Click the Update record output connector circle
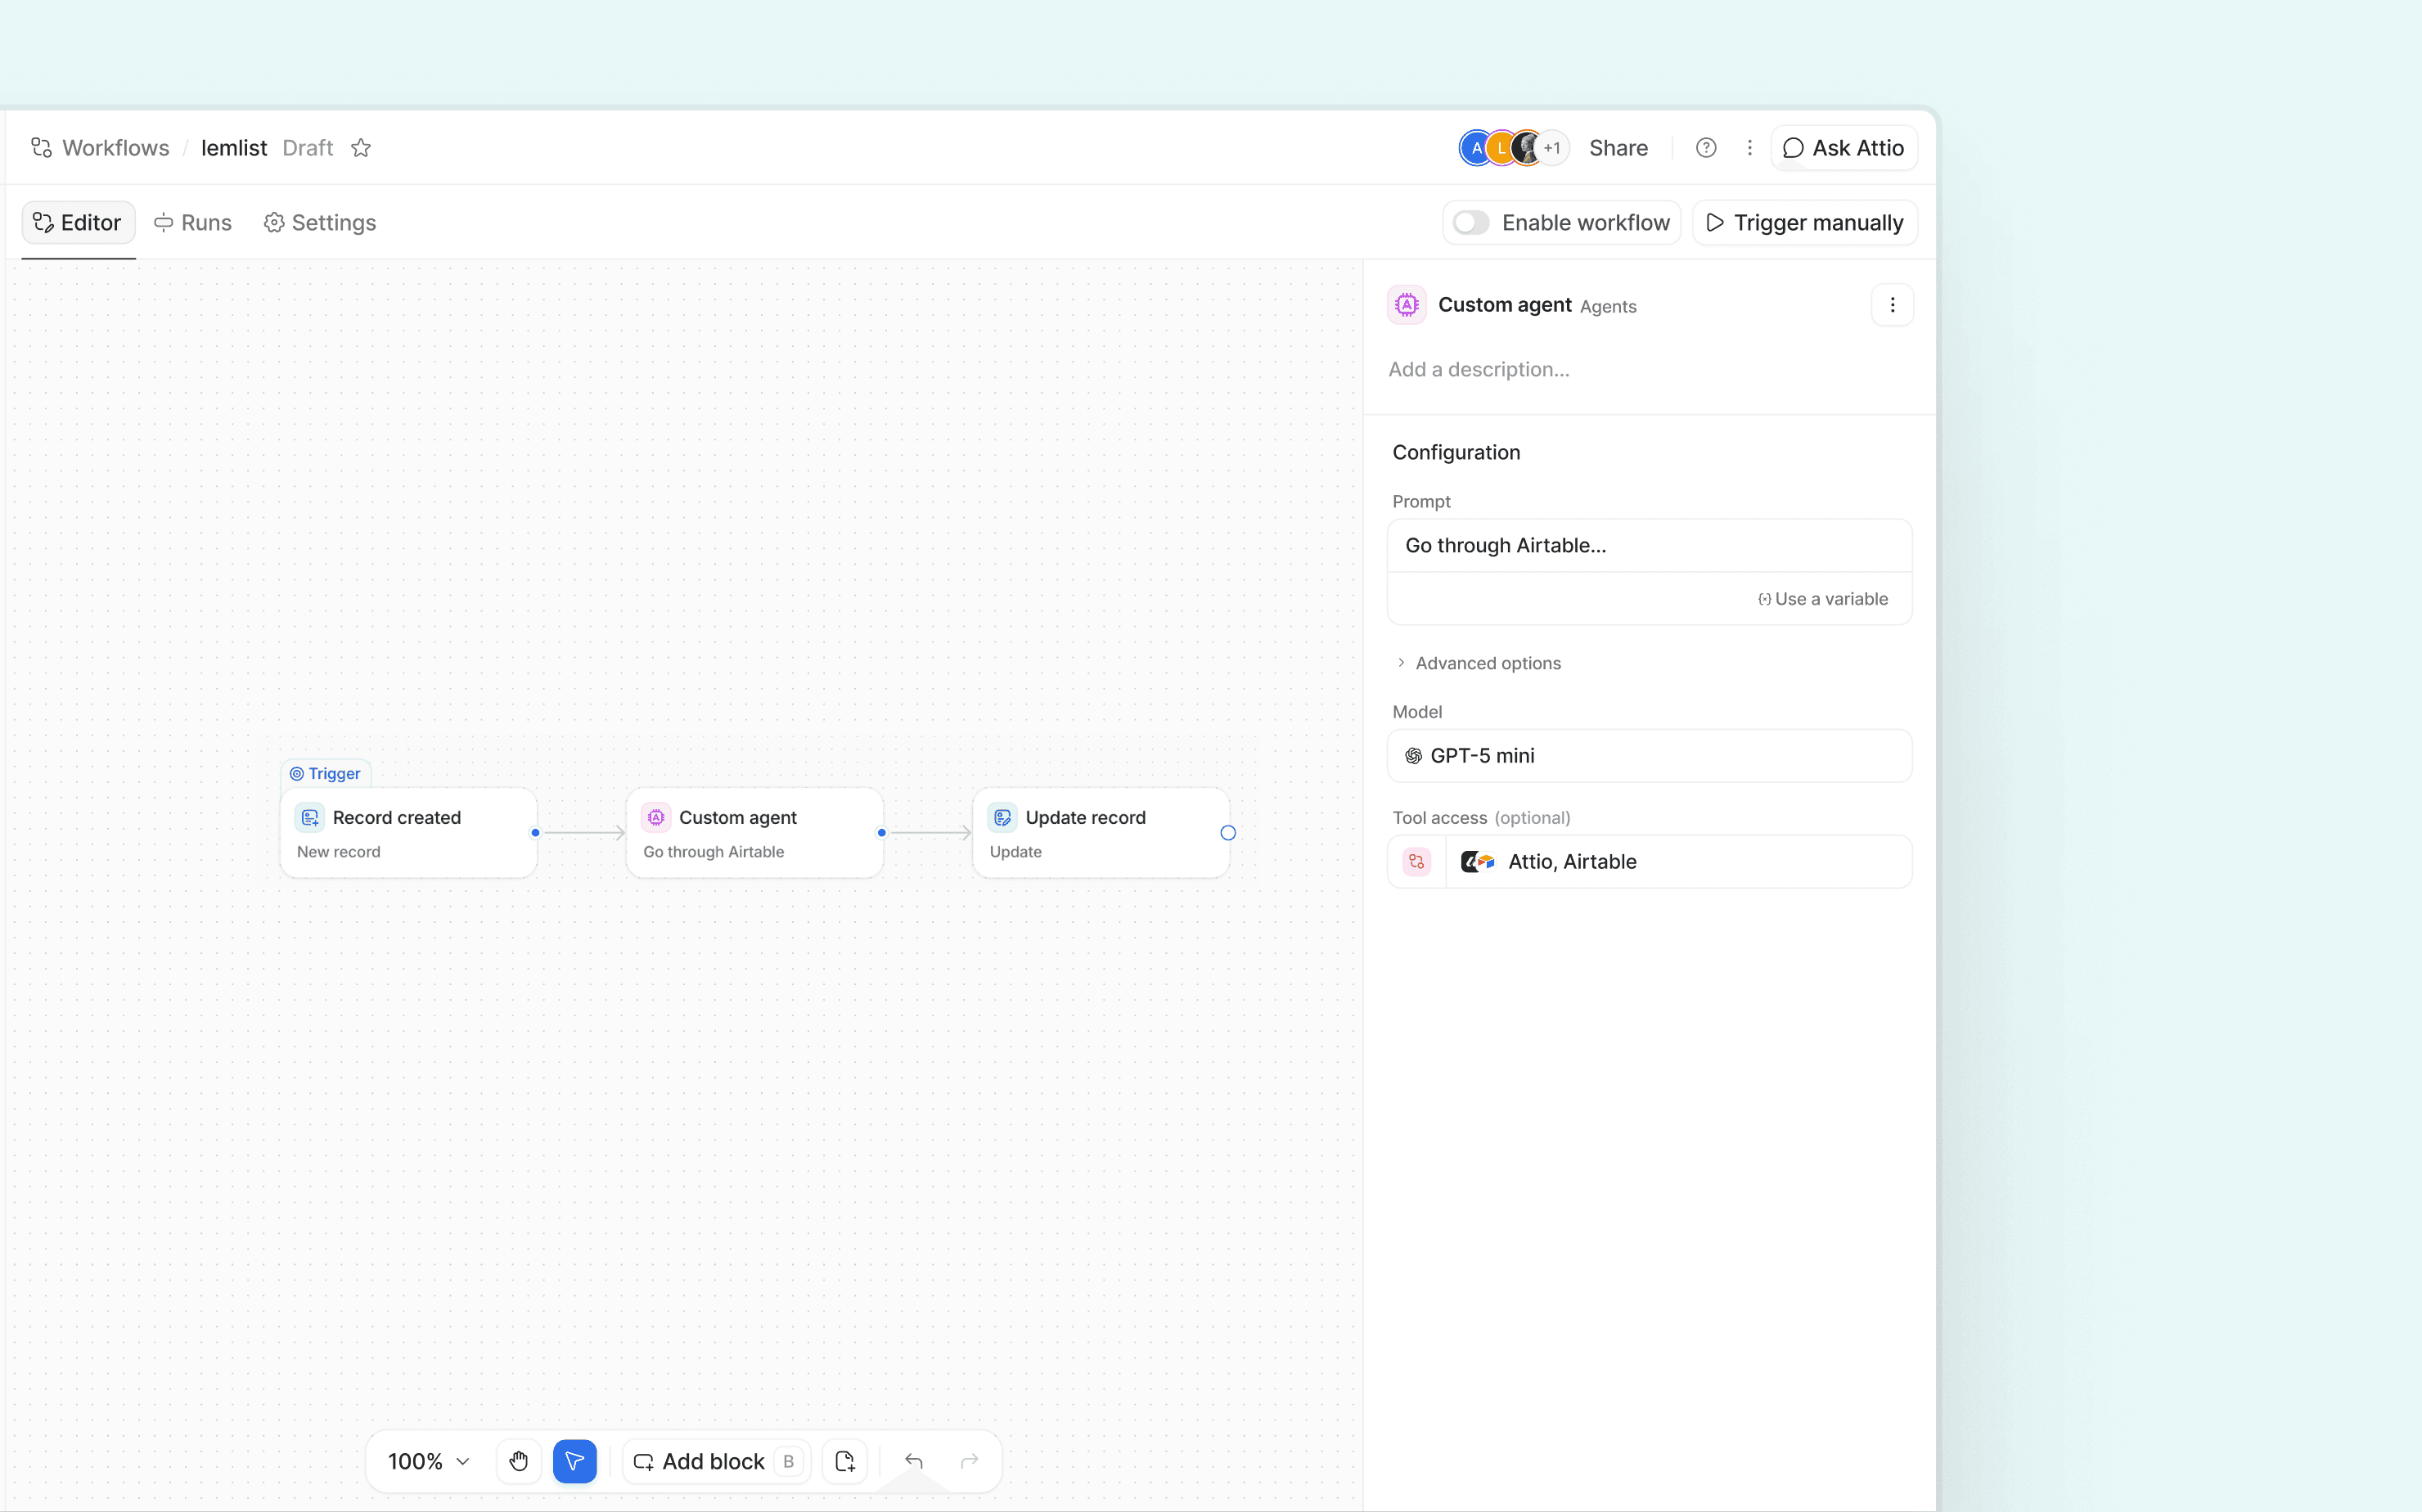 [x=1228, y=833]
